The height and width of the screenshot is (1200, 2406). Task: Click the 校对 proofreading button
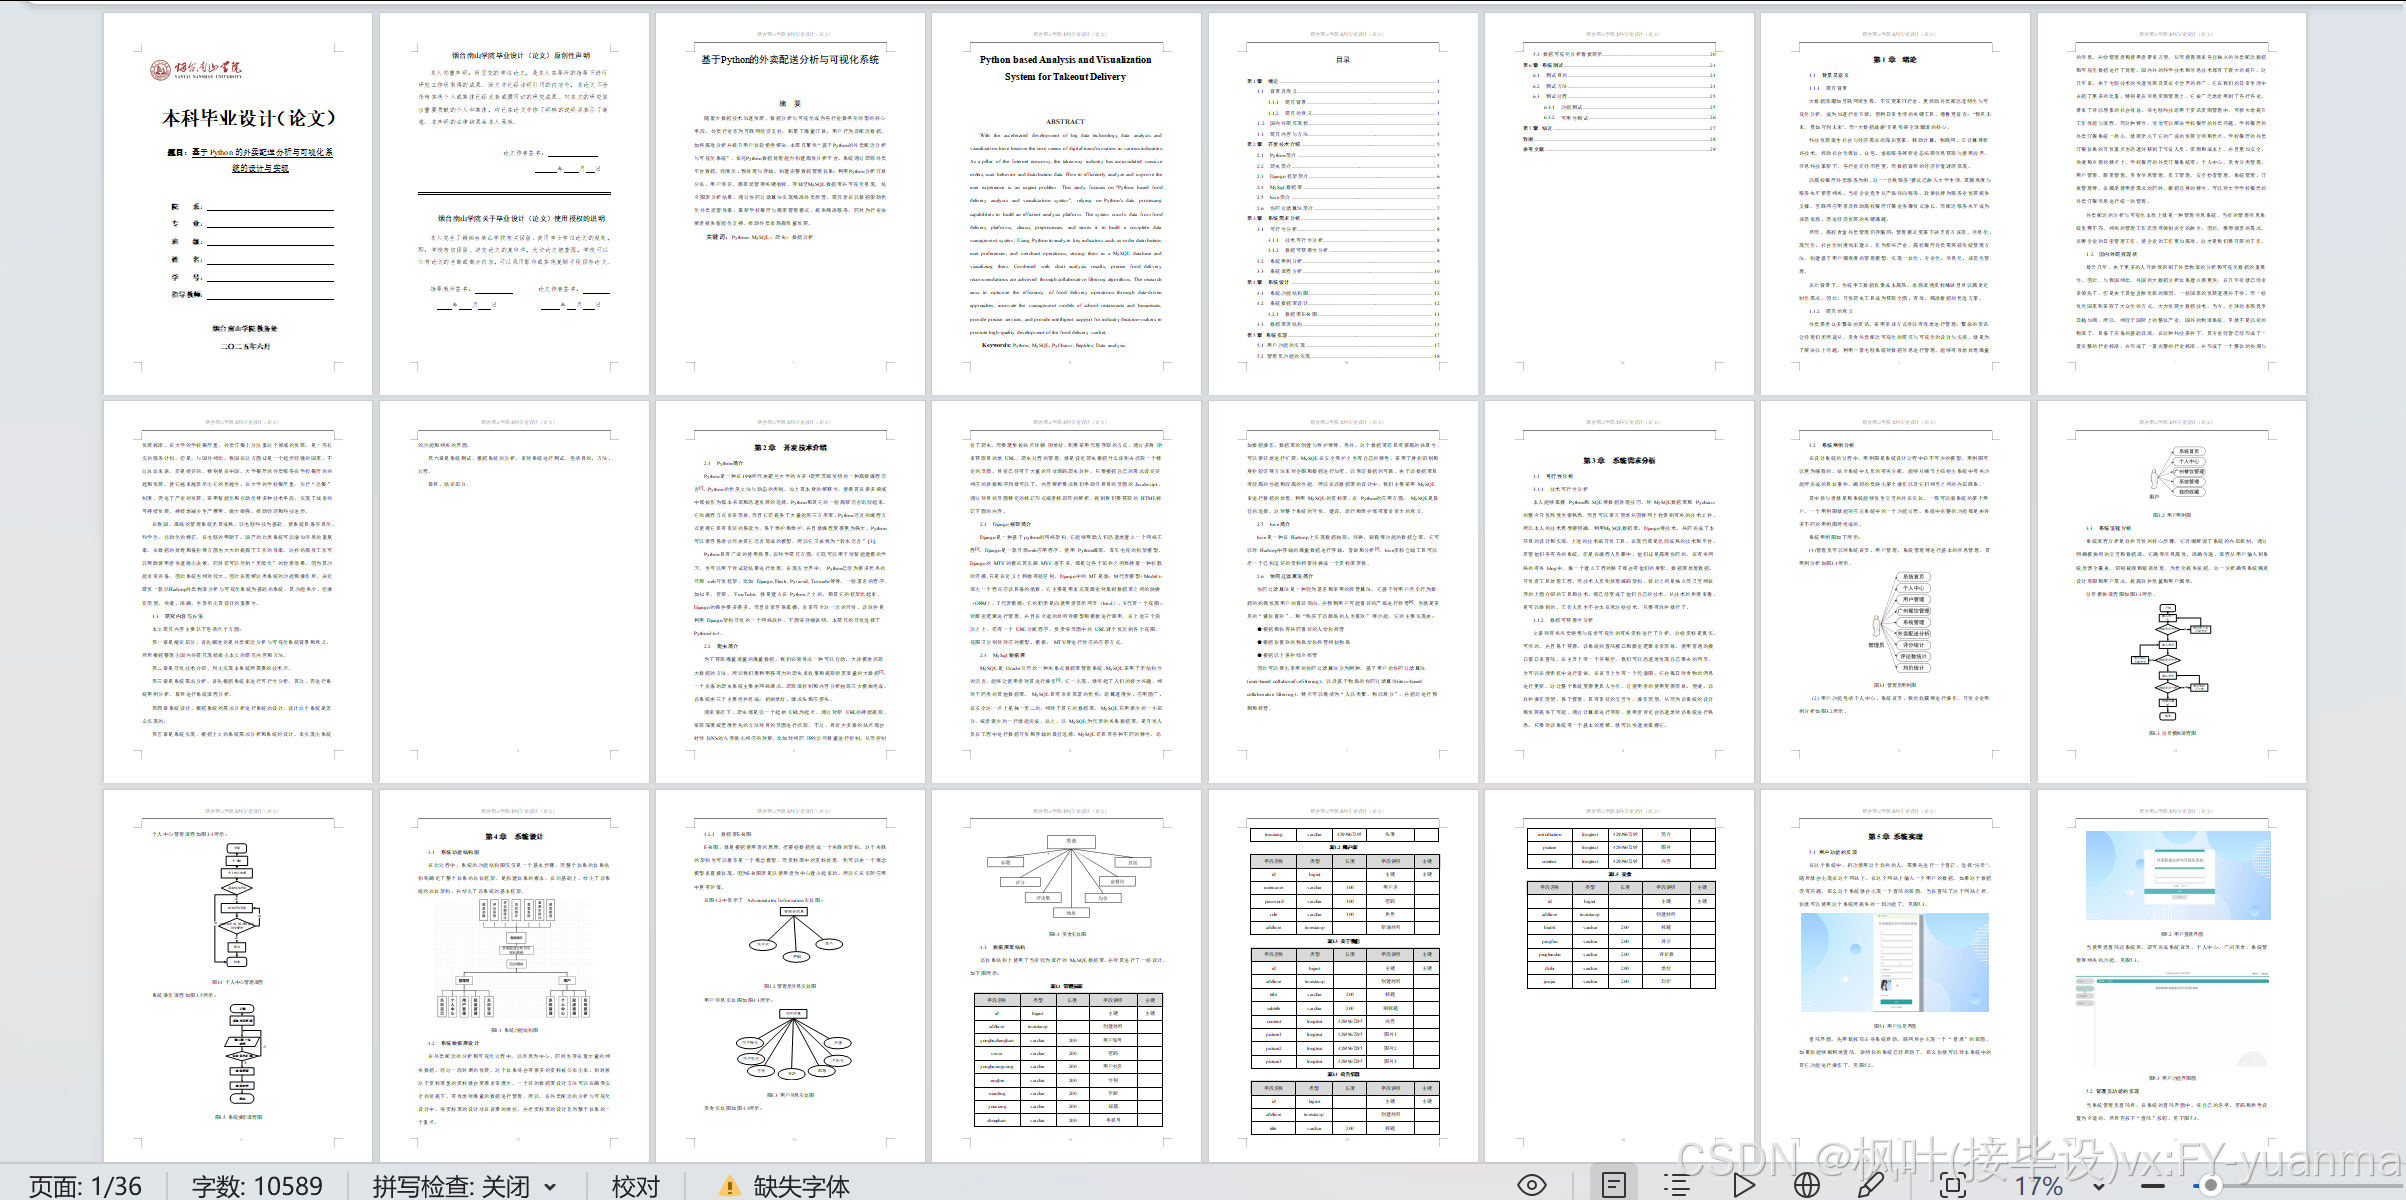coord(636,1186)
